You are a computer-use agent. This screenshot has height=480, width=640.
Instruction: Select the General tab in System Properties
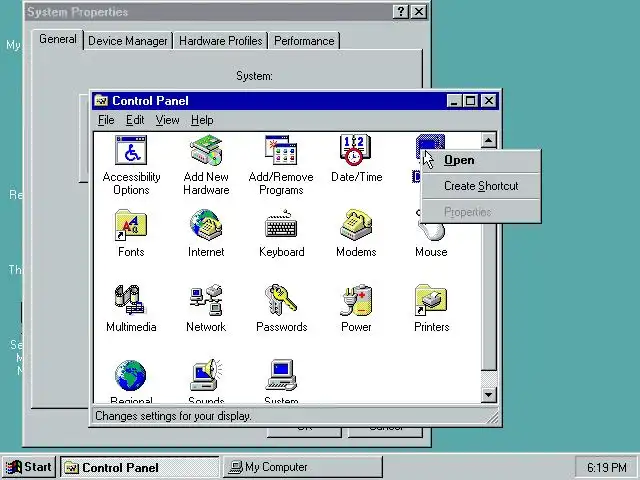(x=58, y=39)
